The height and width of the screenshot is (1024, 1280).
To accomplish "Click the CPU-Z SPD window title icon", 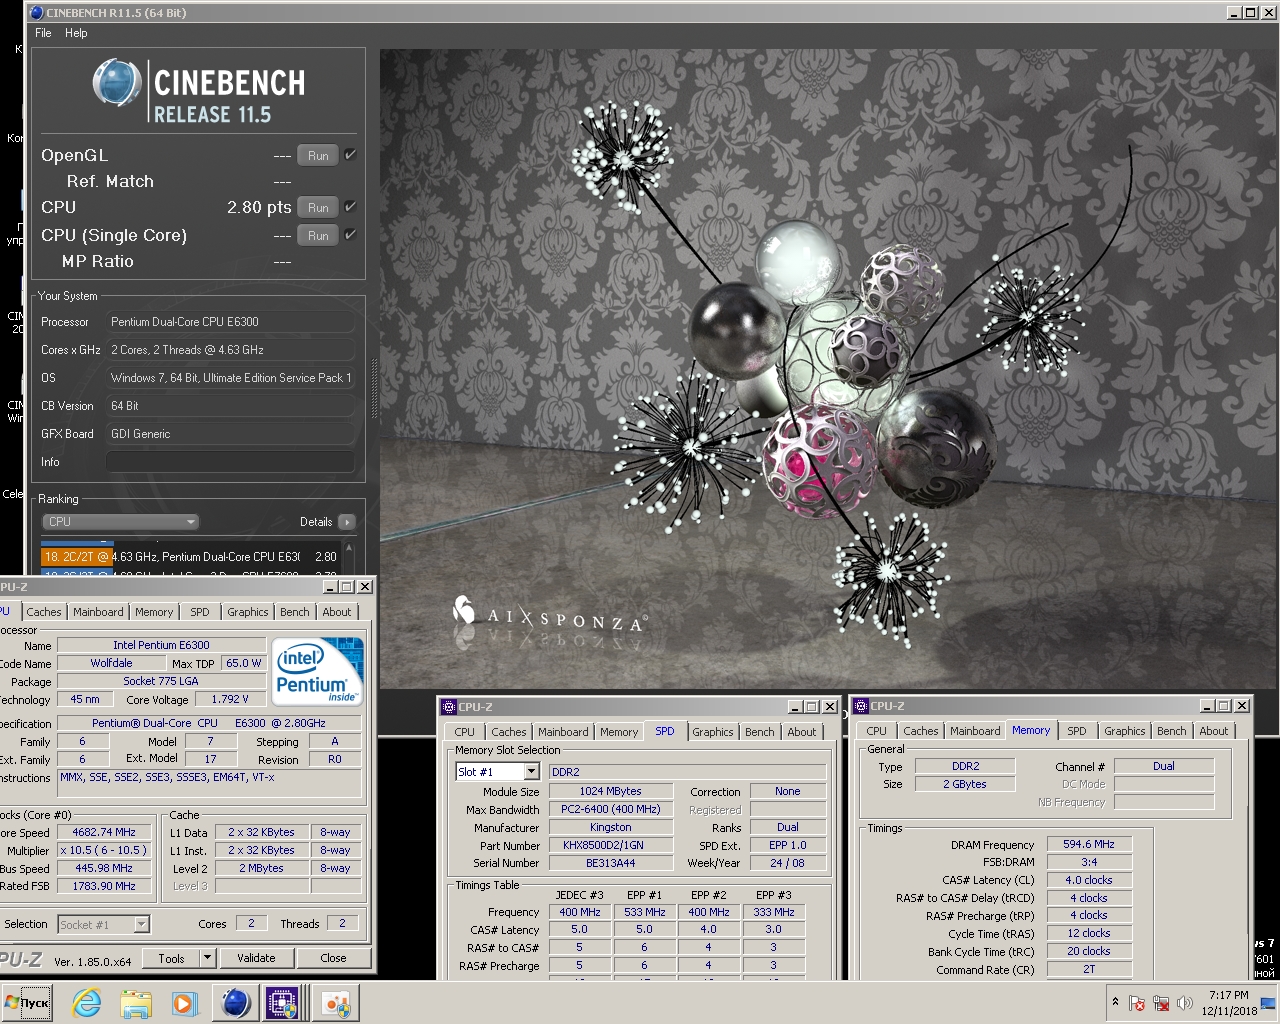I will [x=449, y=706].
